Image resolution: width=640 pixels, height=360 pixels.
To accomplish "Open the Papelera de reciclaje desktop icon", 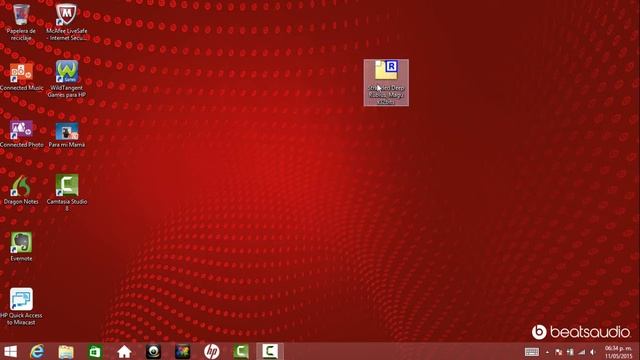I will (21, 22).
